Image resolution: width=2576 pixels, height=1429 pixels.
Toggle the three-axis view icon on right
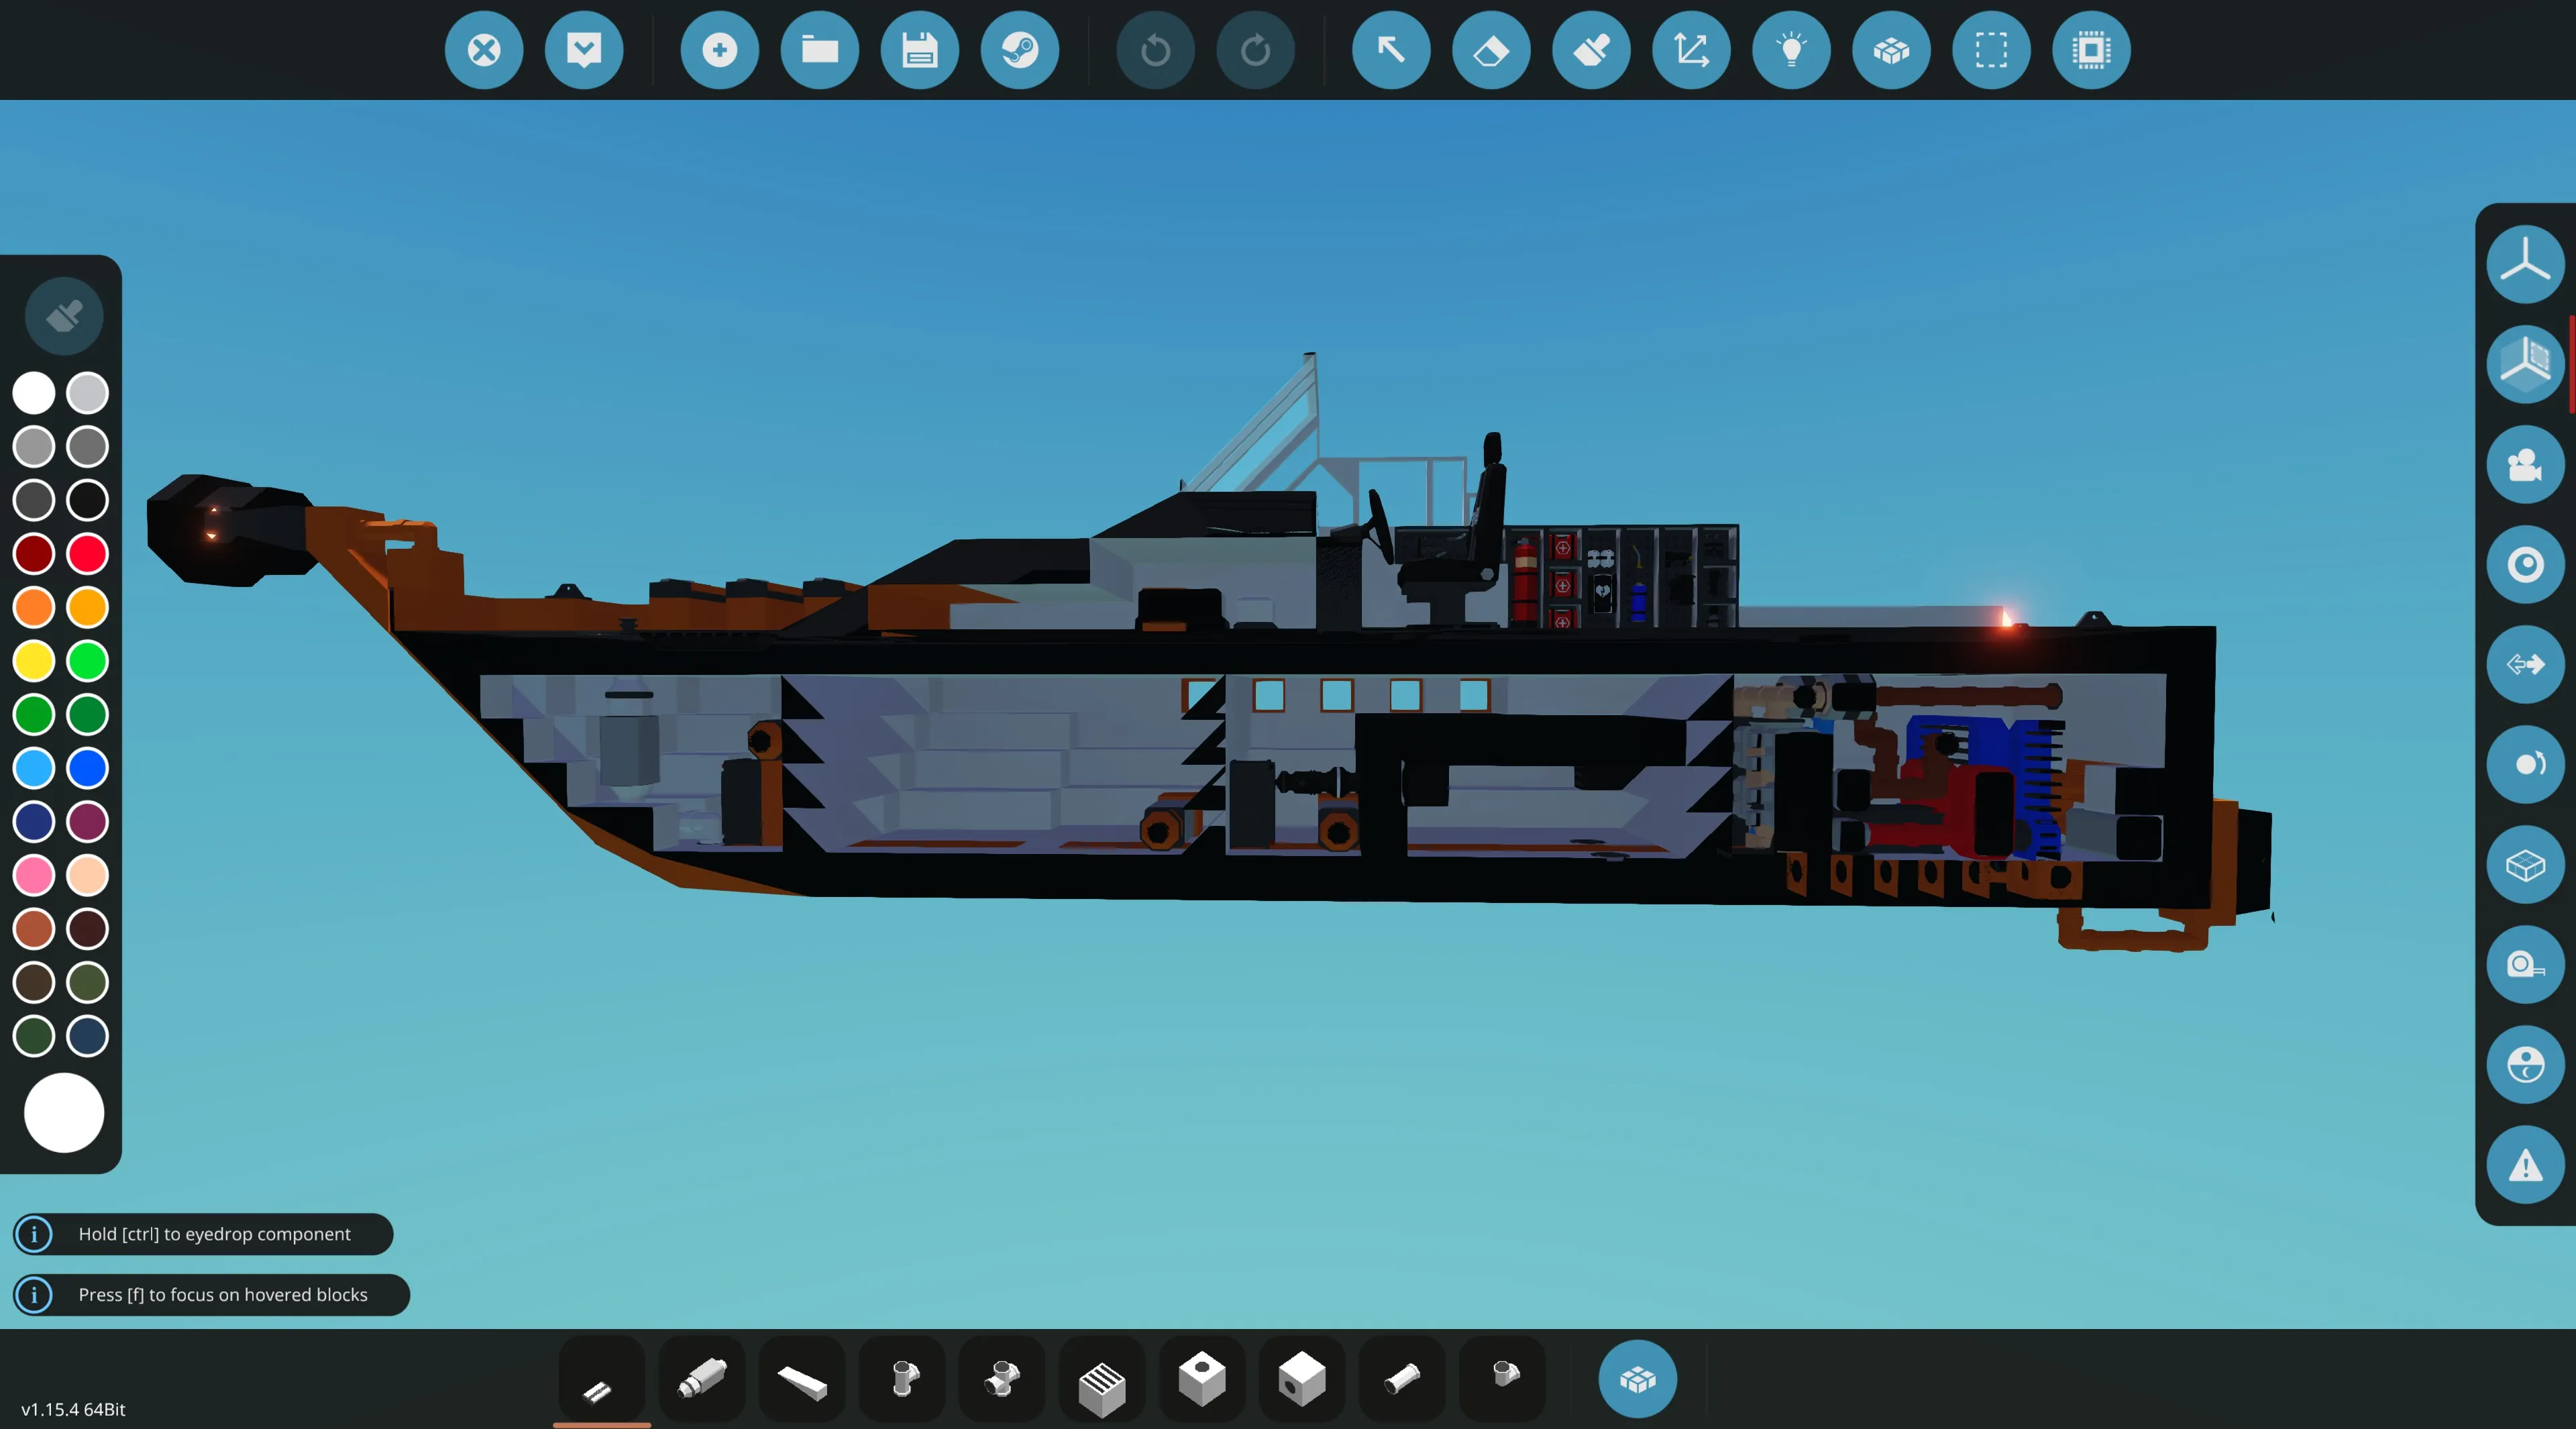click(x=2524, y=264)
